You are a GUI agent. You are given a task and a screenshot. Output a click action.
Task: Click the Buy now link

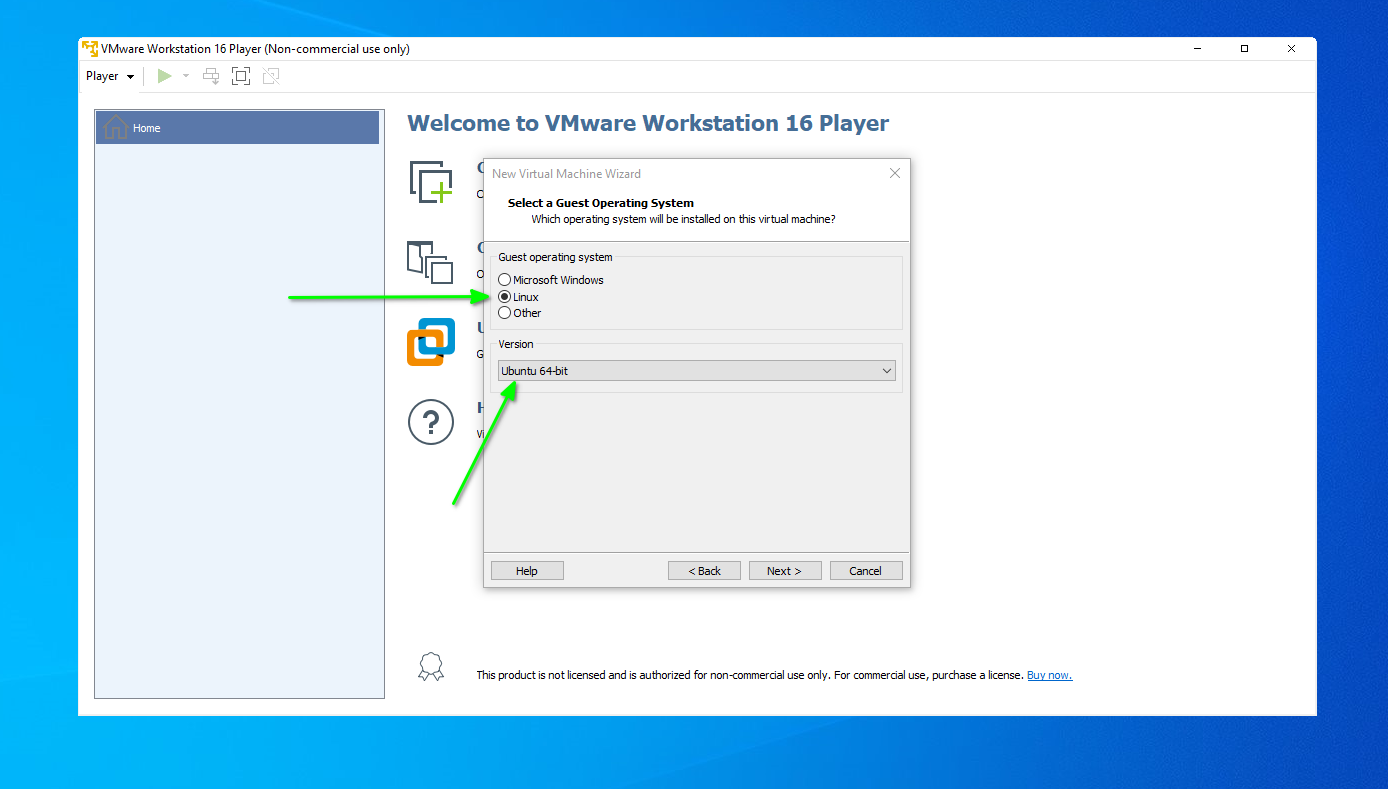(x=1048, y=674)
